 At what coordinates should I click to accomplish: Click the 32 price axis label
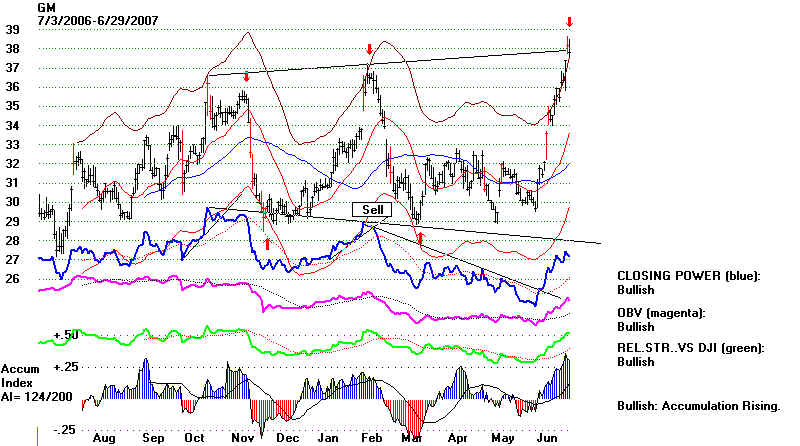click(12, 164)
